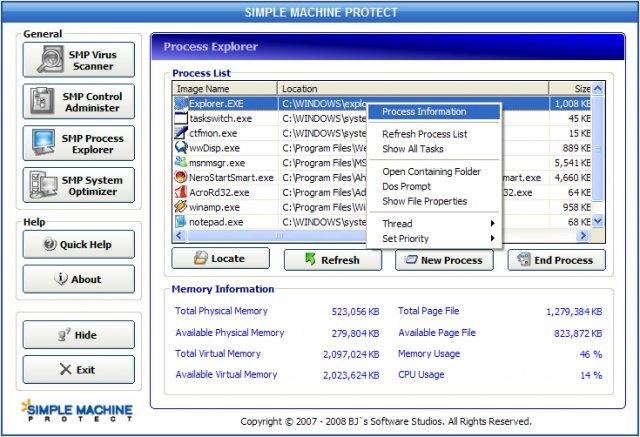Viewport: 640px width, 437px height.
Task: Click the green Refresh arrow icon
Action: click(x=310, y=259)
